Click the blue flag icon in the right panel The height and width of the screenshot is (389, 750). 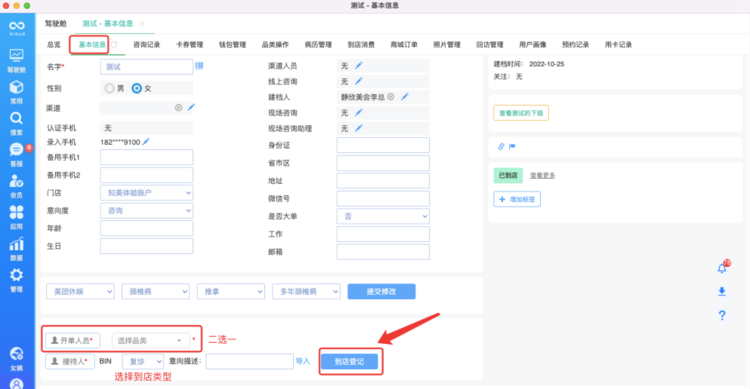(x=512, y=146)
